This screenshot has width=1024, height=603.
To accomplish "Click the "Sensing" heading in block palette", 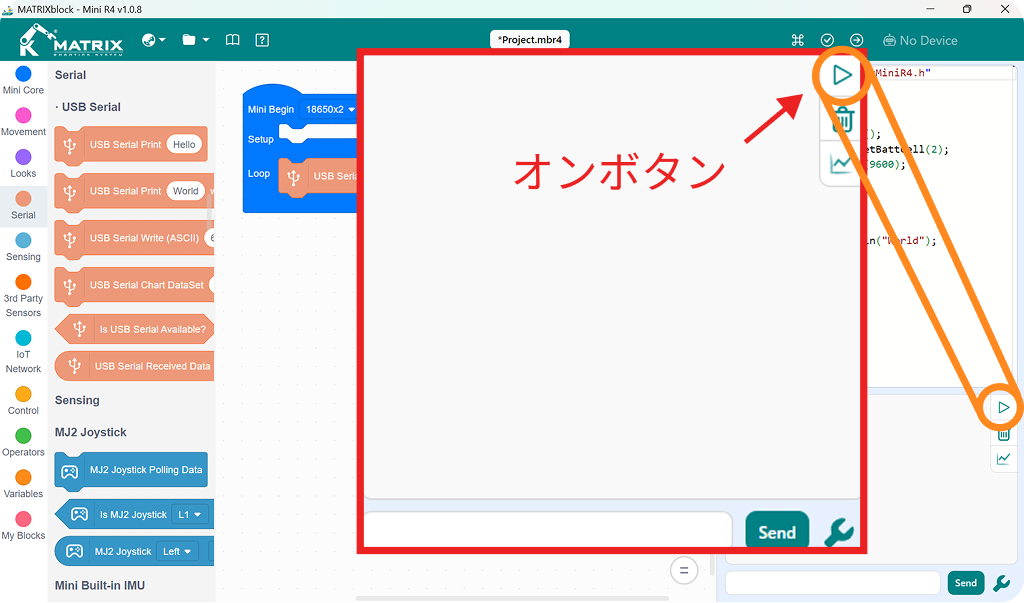I will coord(77,400).
